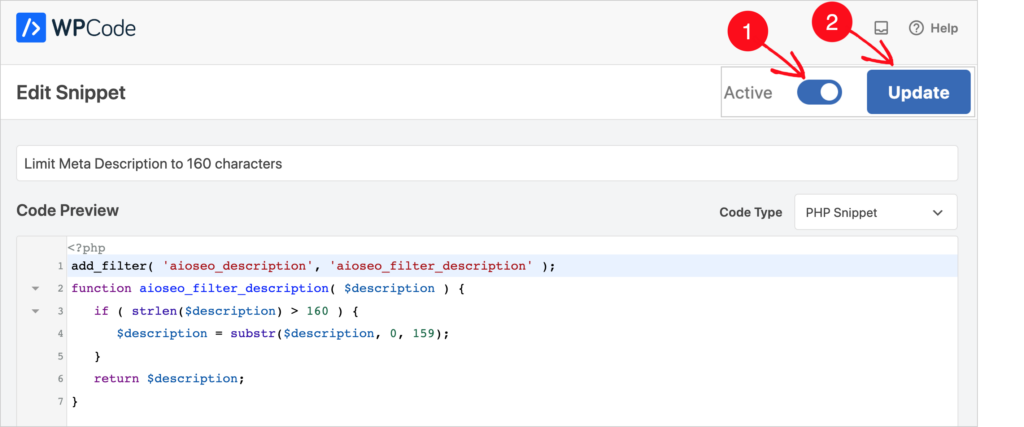Click the red annotation badge 2
1024x427 pixels.
[x=833, y=23]
